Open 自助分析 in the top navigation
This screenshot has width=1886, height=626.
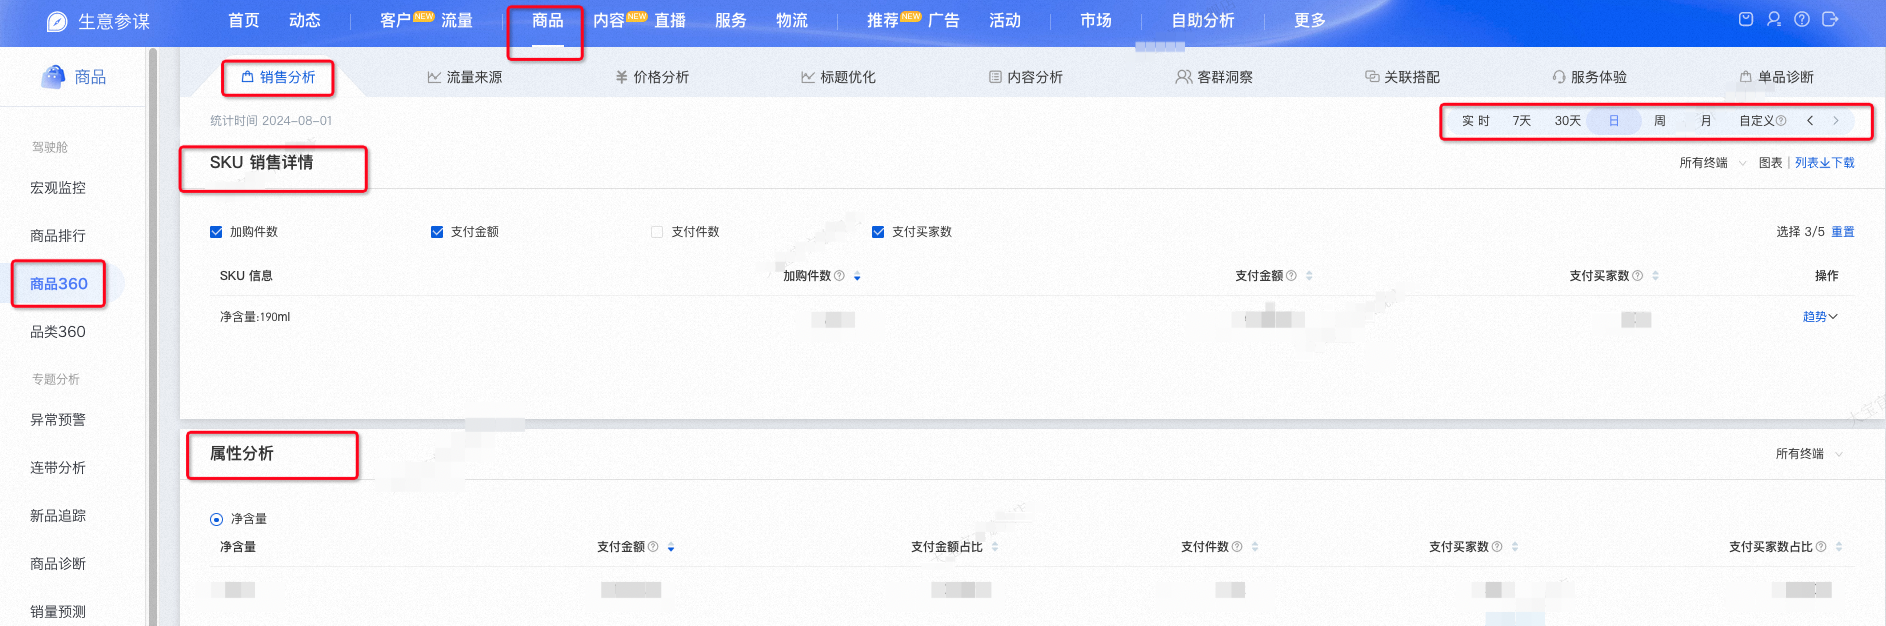point(1203,20)
